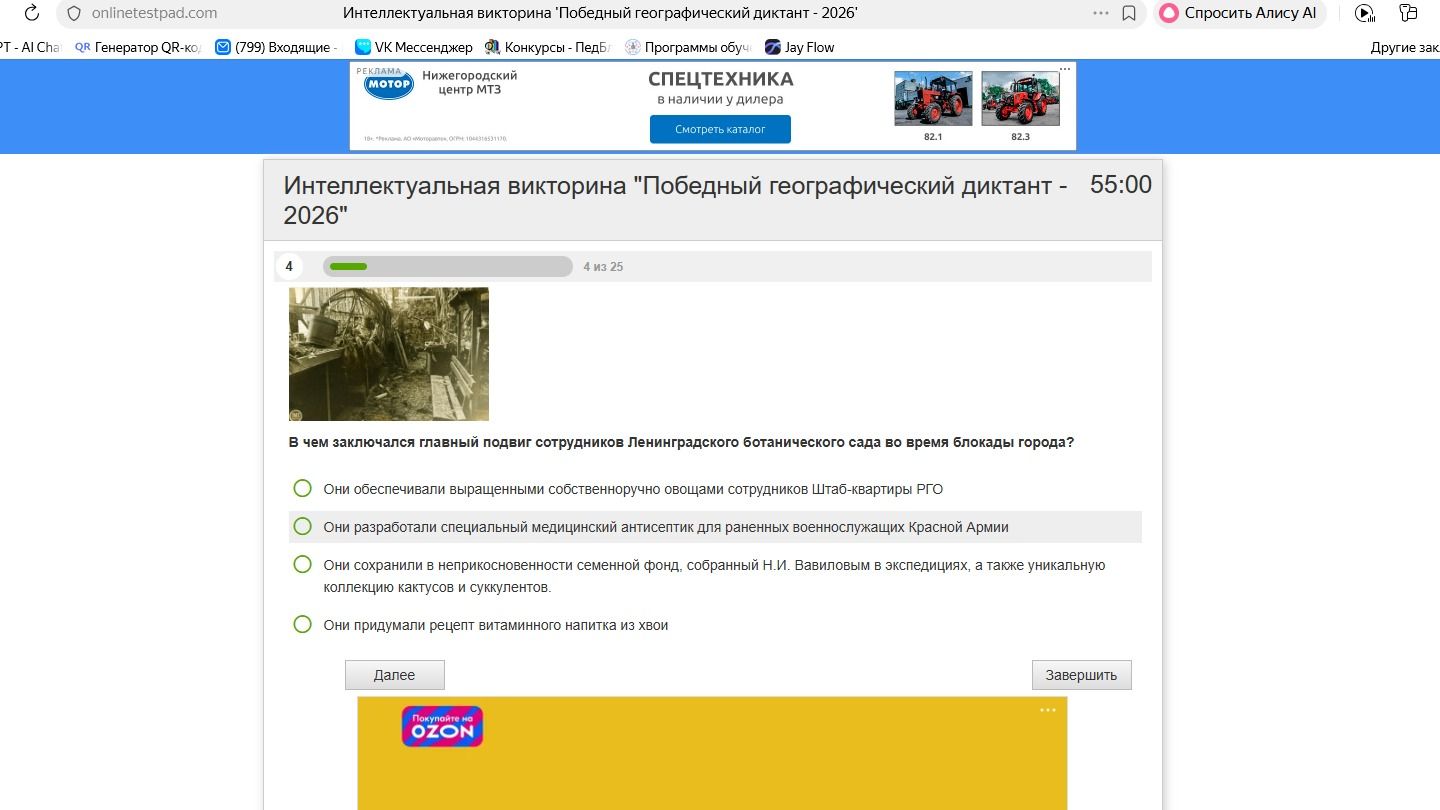The width and height of the screenshot is (1440, 810).
Task: Bookmark this page with the bookmark icon
Action: [x=1129, y=13]
